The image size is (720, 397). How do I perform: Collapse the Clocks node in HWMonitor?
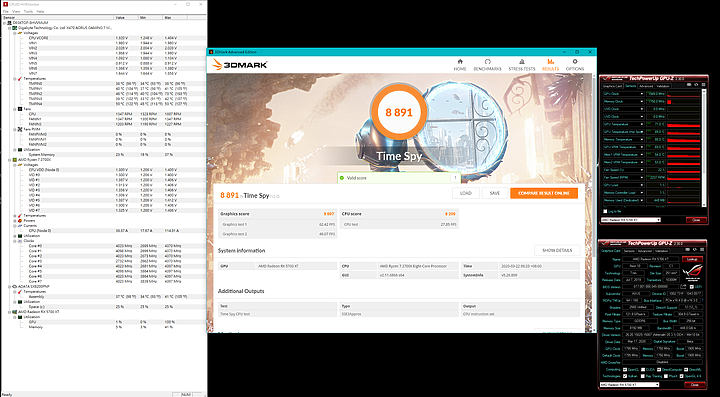[14, 240]
